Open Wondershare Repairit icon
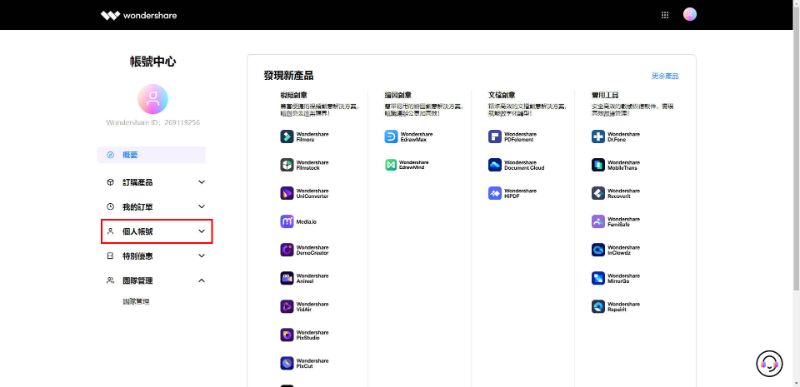 pyautogui.click(x=598, y=306)
